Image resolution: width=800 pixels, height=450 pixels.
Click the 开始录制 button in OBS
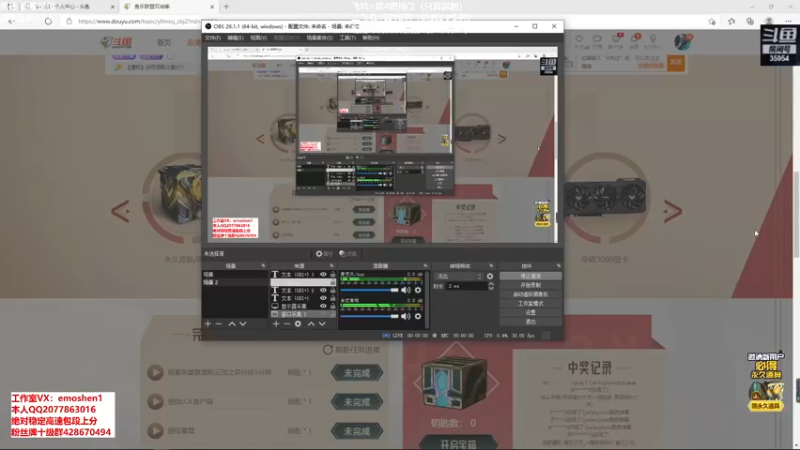click(x=531, y=285)
